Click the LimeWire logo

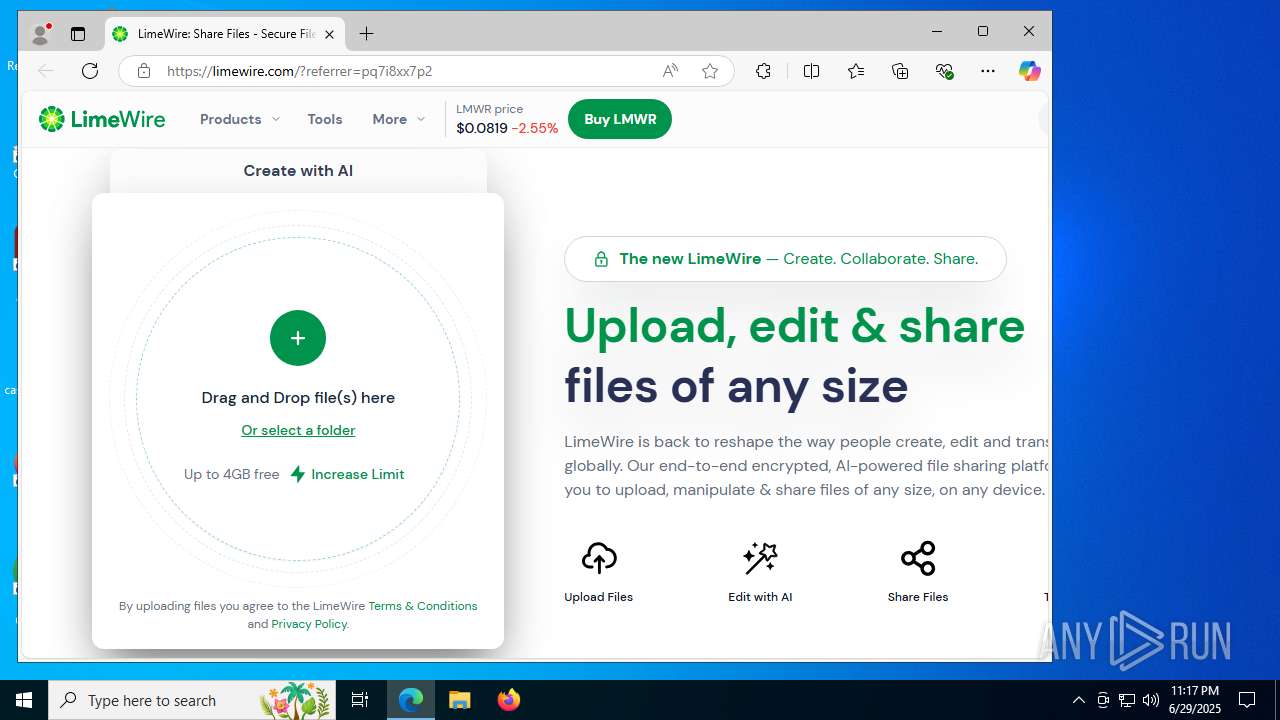click(x=102, y=119)
